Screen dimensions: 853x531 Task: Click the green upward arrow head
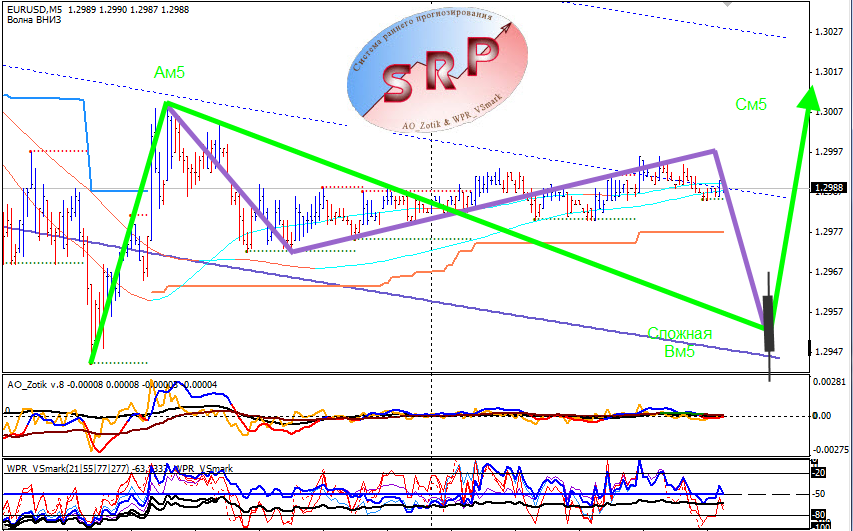pyautogui.click(x=810, y=98)
